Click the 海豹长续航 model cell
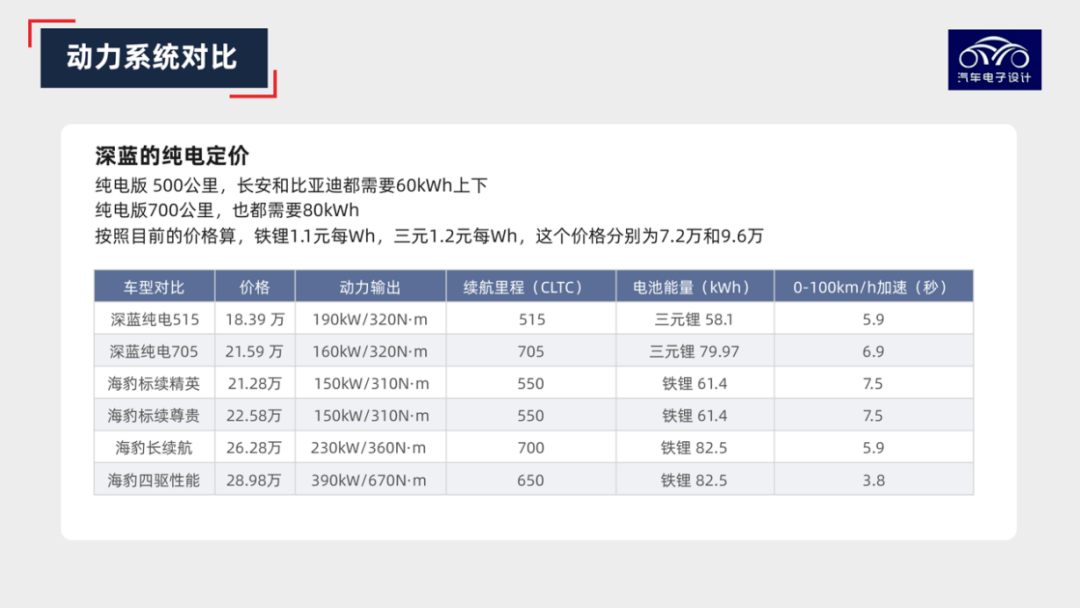Viewport: 1080px width, 608px height. (x=154, y=448)
